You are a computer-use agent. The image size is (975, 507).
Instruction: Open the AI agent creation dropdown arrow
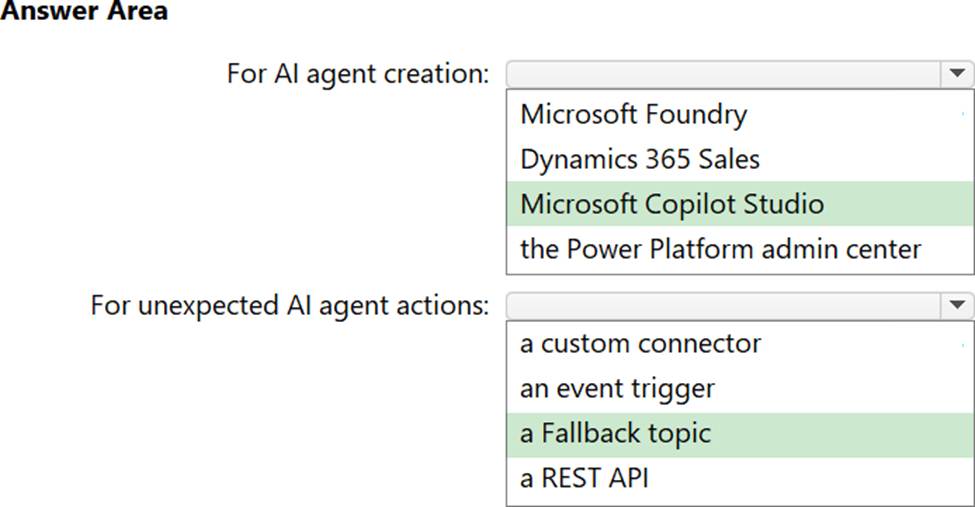tap(957, 74)
